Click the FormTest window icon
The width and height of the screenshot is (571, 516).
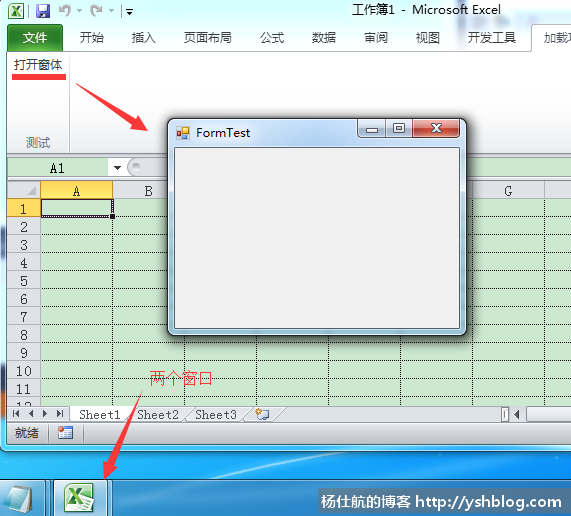click(x=183, y=133)
